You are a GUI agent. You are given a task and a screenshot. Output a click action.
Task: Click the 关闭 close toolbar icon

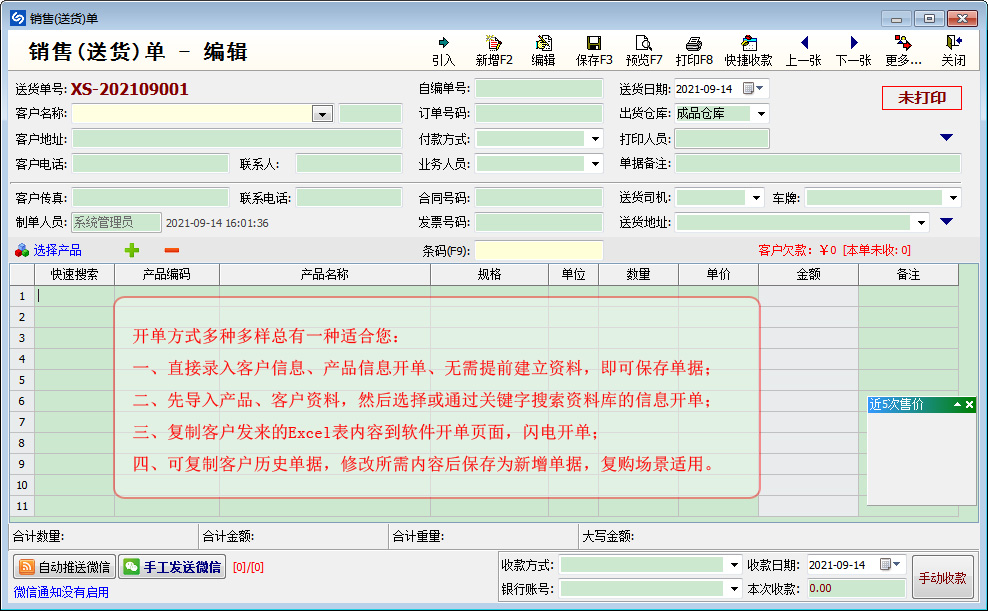[x=953, y=51]
